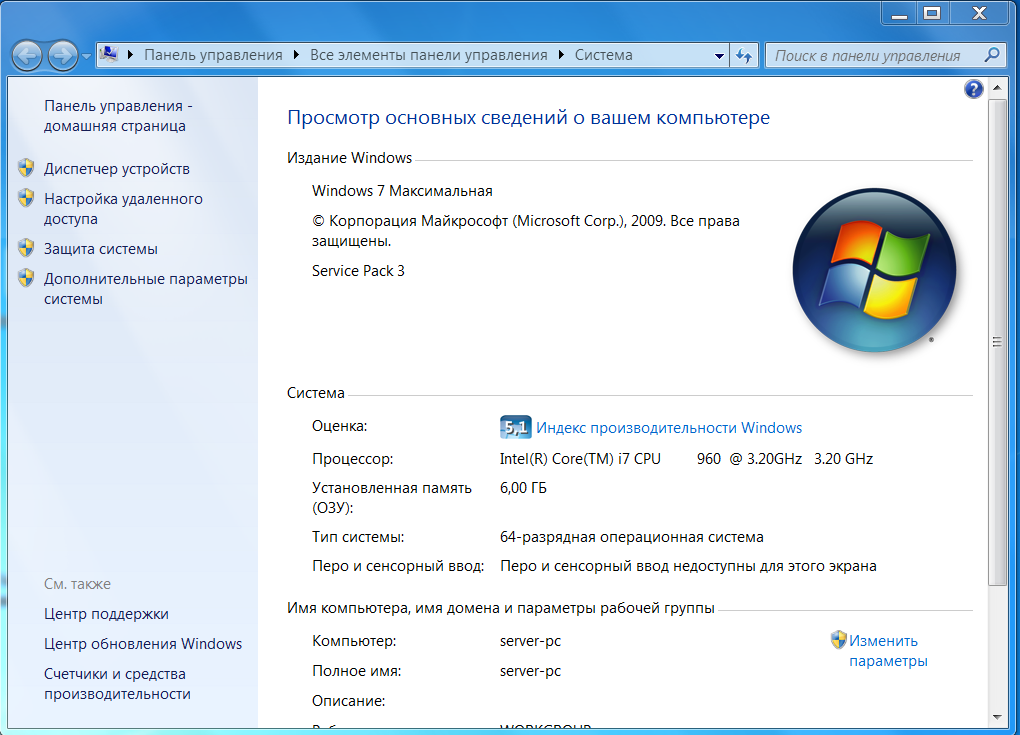
Task: Open the address bar history dropdown
Action: tap(719, 56)
